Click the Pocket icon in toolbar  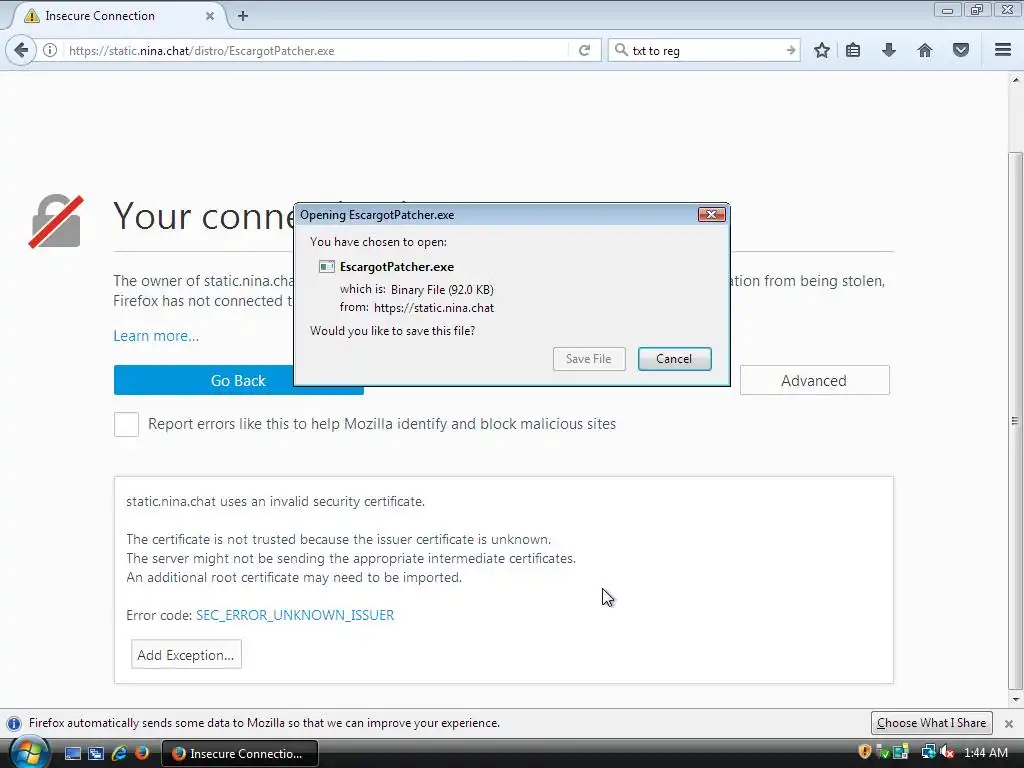(961, 50)
